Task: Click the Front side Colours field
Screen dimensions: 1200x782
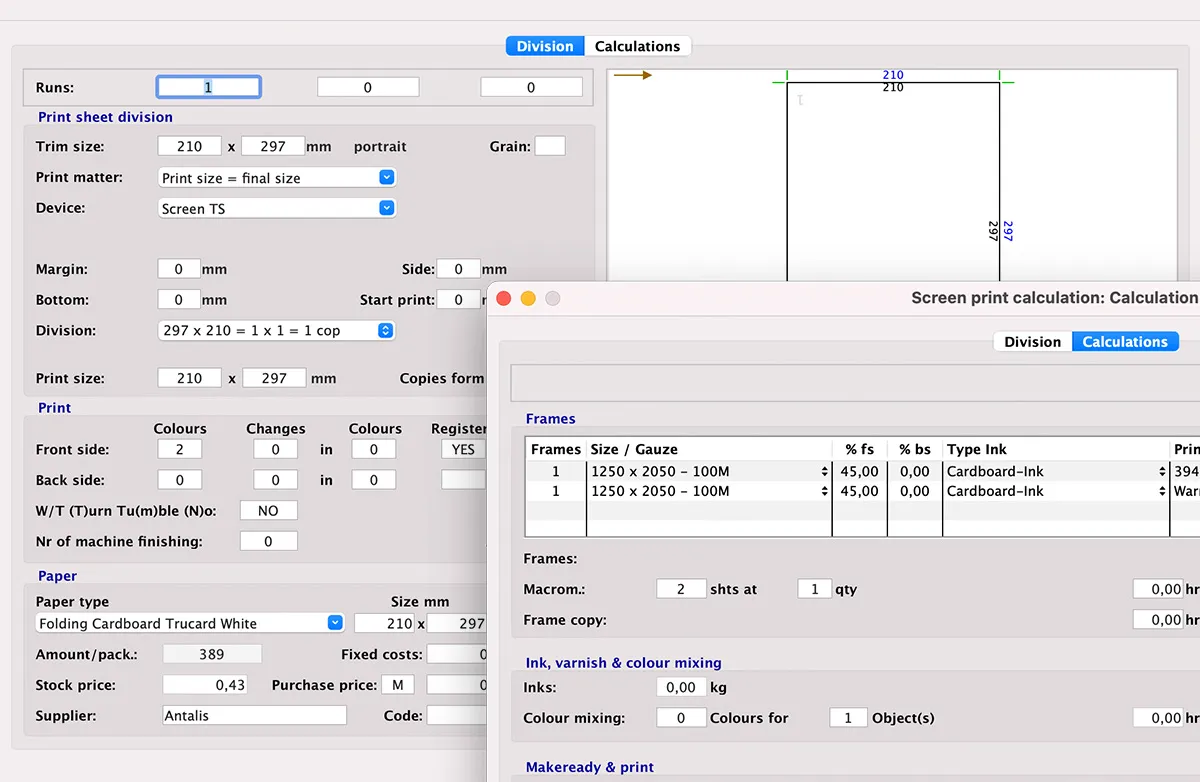Action: [180, 450]
